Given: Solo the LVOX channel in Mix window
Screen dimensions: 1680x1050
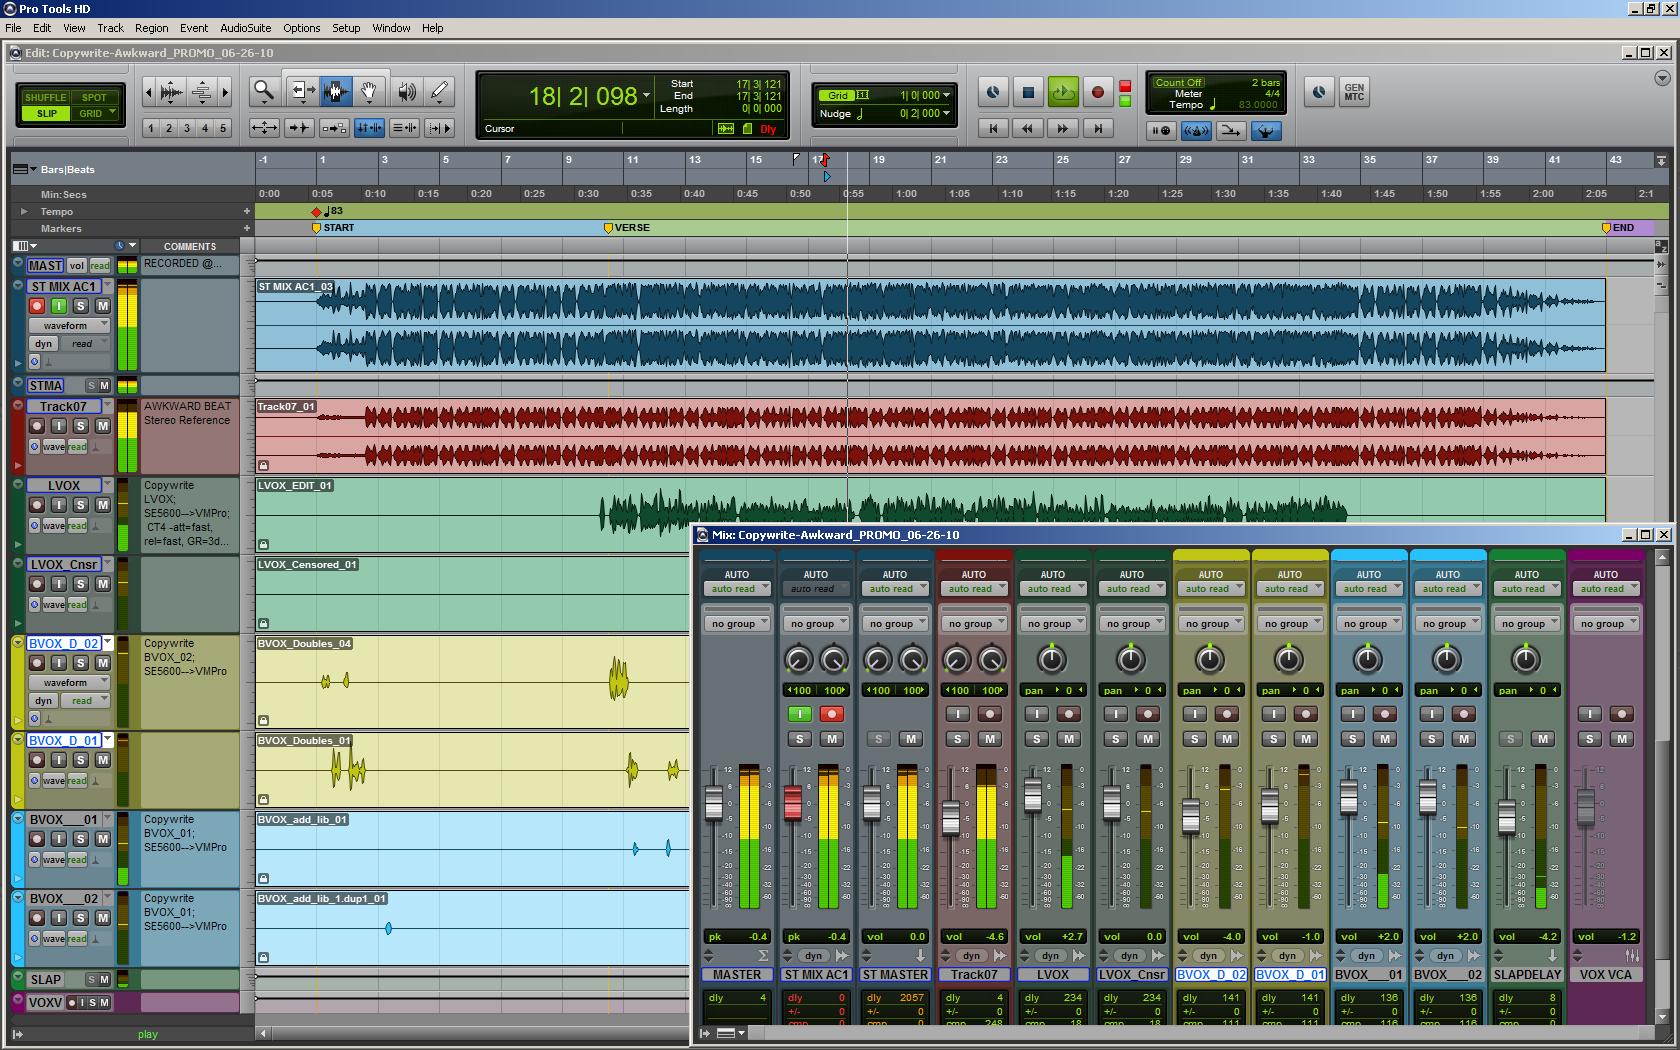Looking at the screenshot, I should (x=1036, y=739).
